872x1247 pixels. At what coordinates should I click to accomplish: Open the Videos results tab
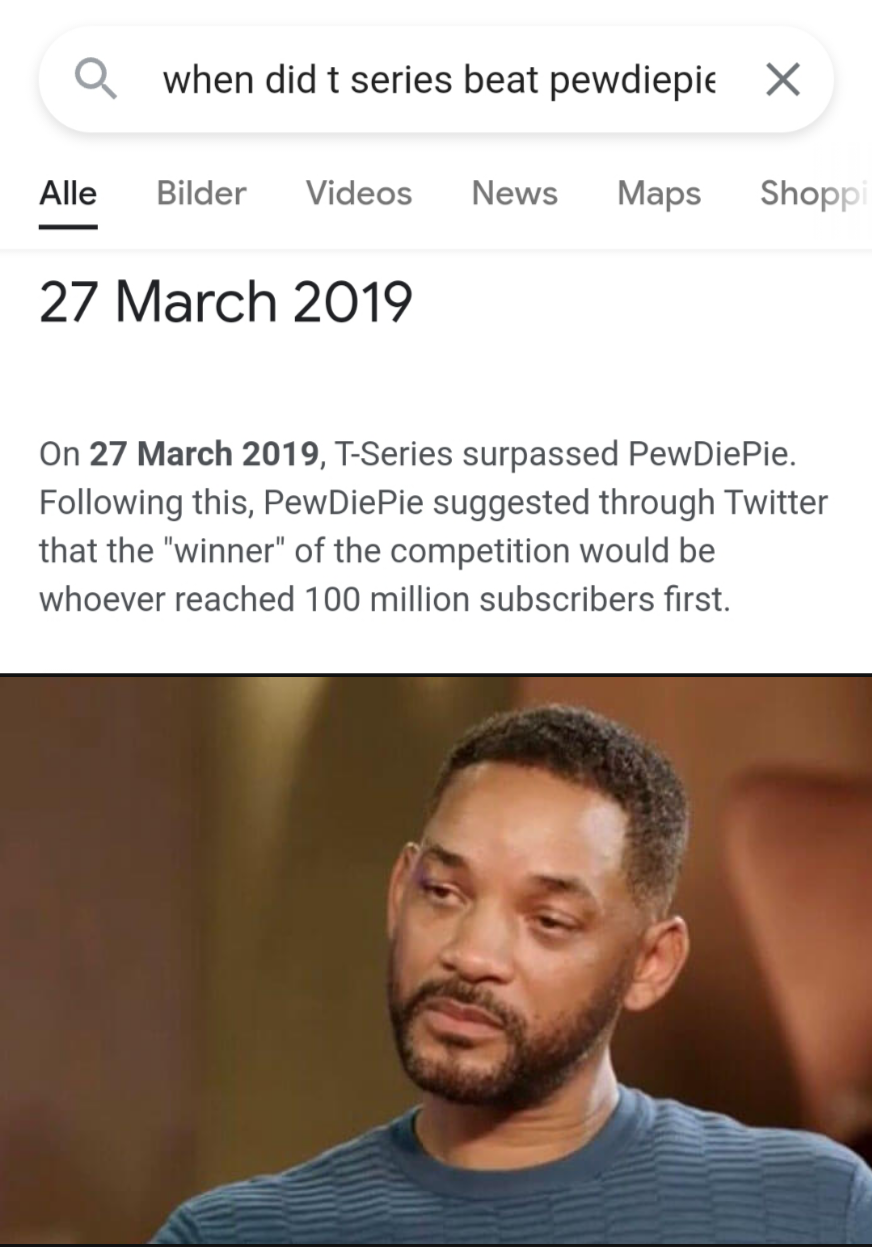coord(358,192)
